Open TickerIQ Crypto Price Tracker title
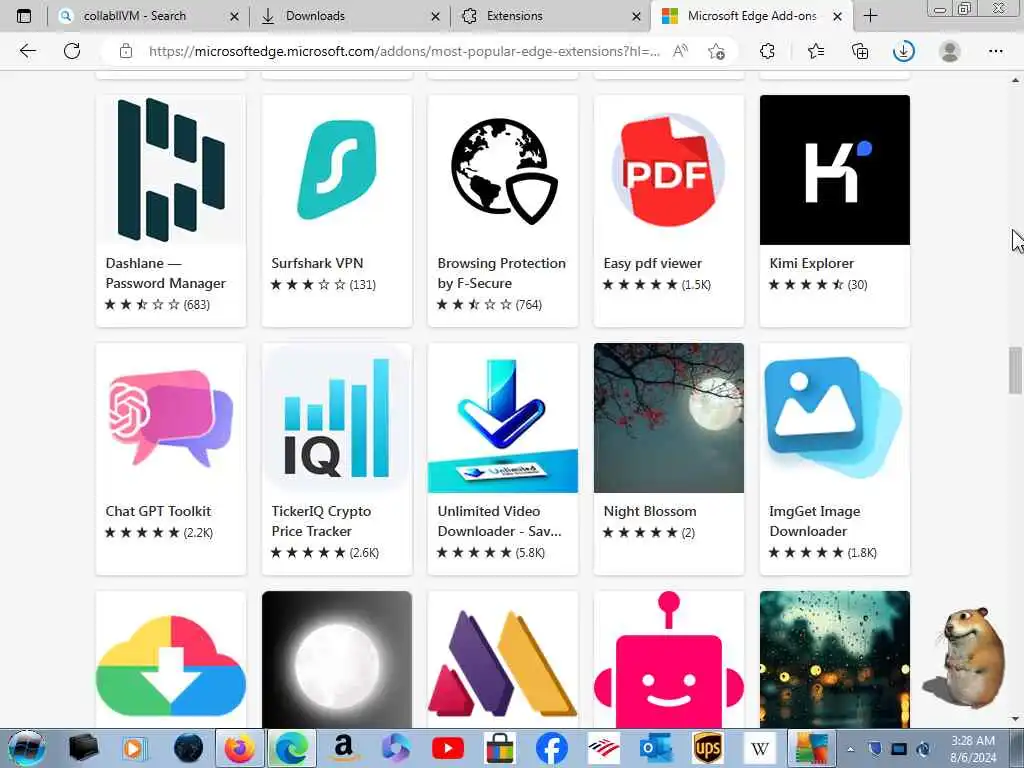 click(x=321, y=521)
